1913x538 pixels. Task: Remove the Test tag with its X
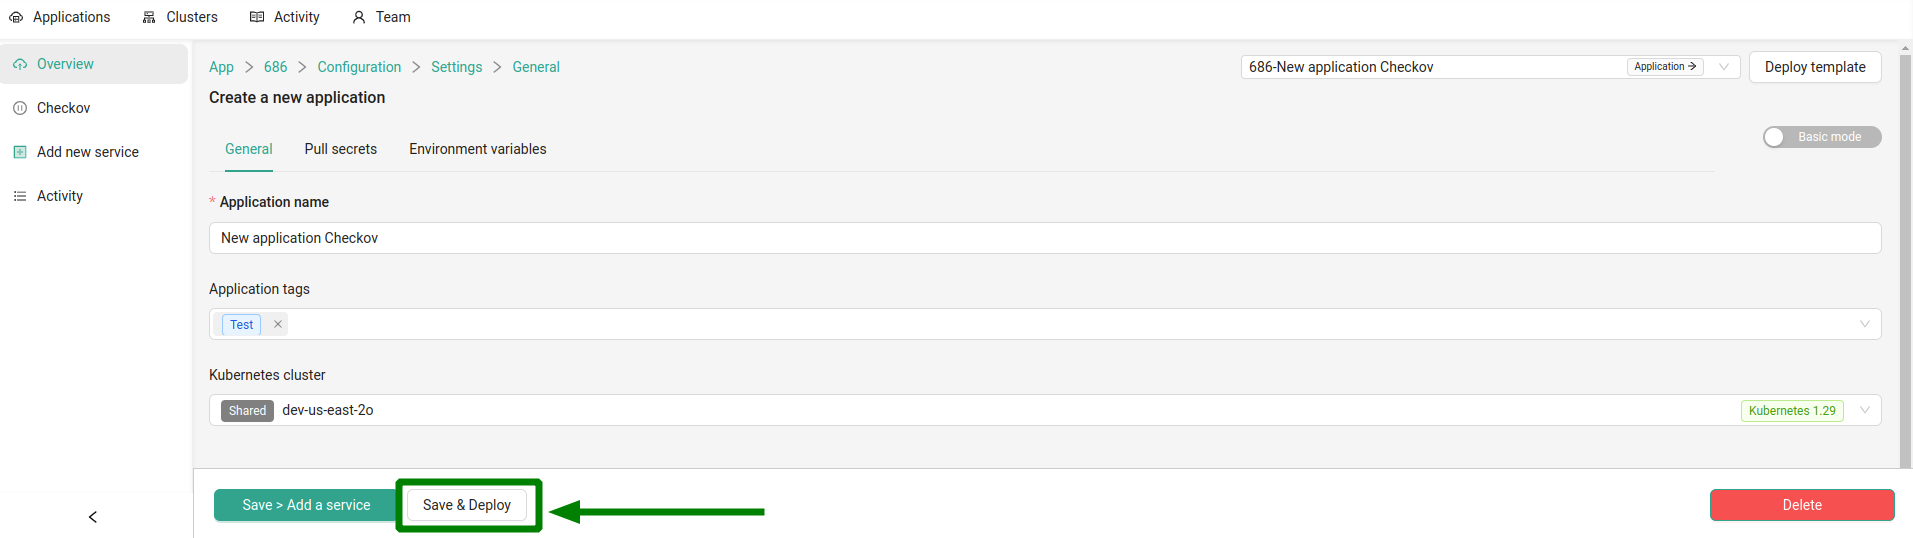pos(278,324)
